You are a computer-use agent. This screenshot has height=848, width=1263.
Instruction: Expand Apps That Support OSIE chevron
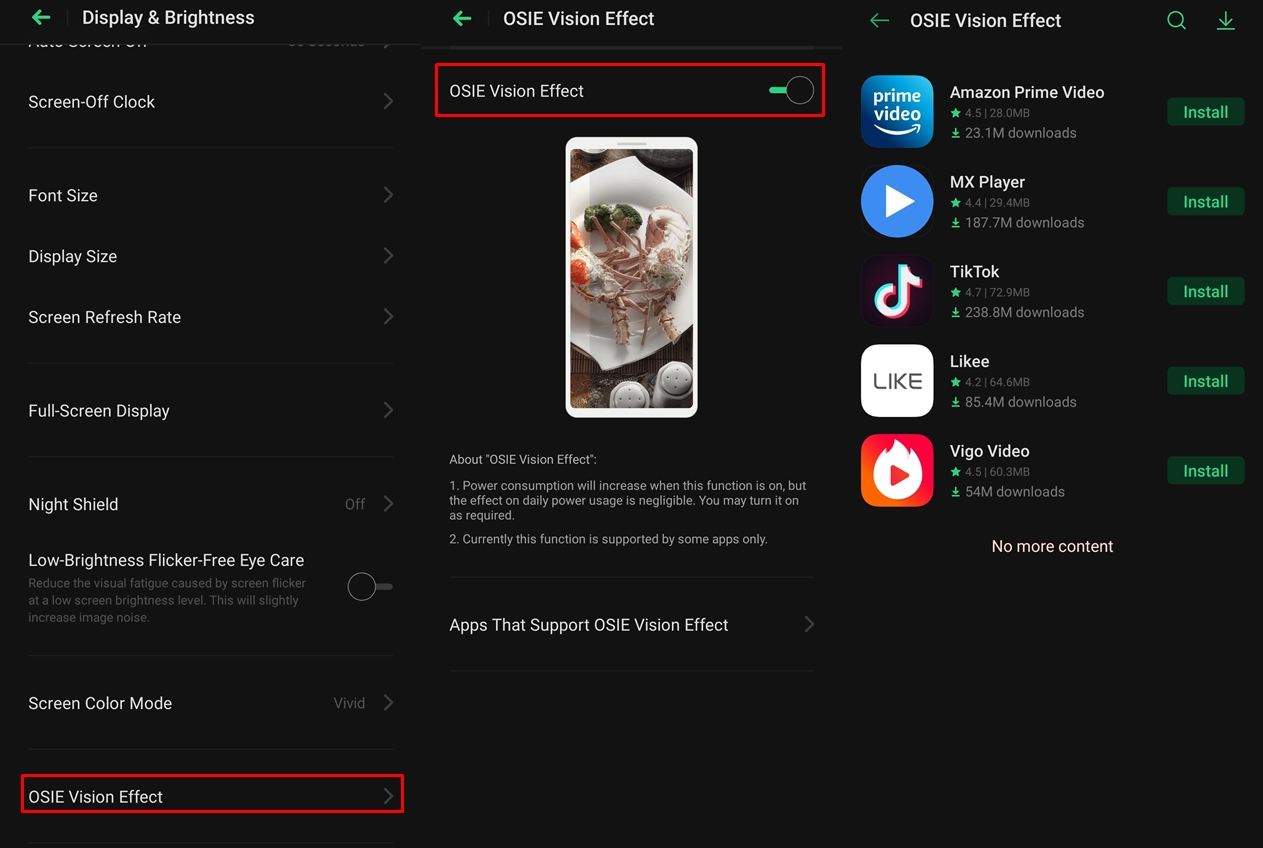[x=809, y=624]
